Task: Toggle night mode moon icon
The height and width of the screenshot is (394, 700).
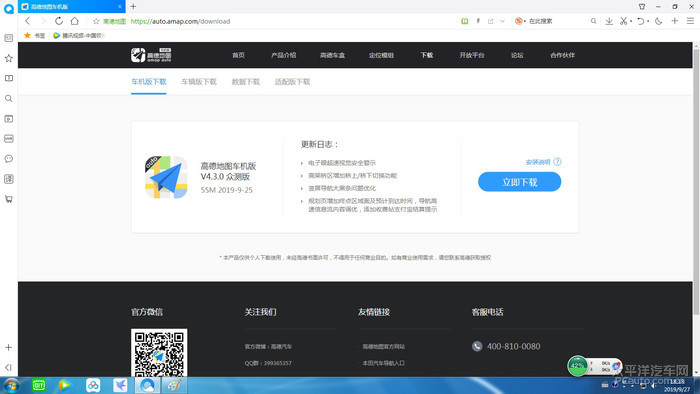Action: click(658, 21)
